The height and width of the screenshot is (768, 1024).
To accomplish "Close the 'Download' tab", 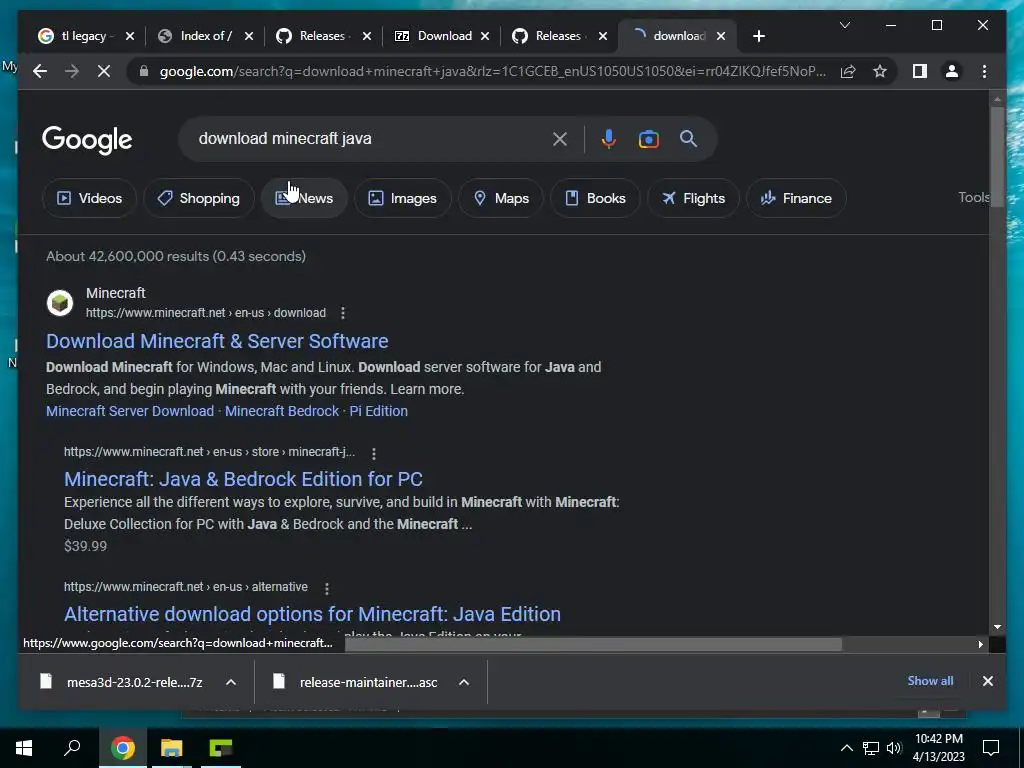I will click(485, 36).
